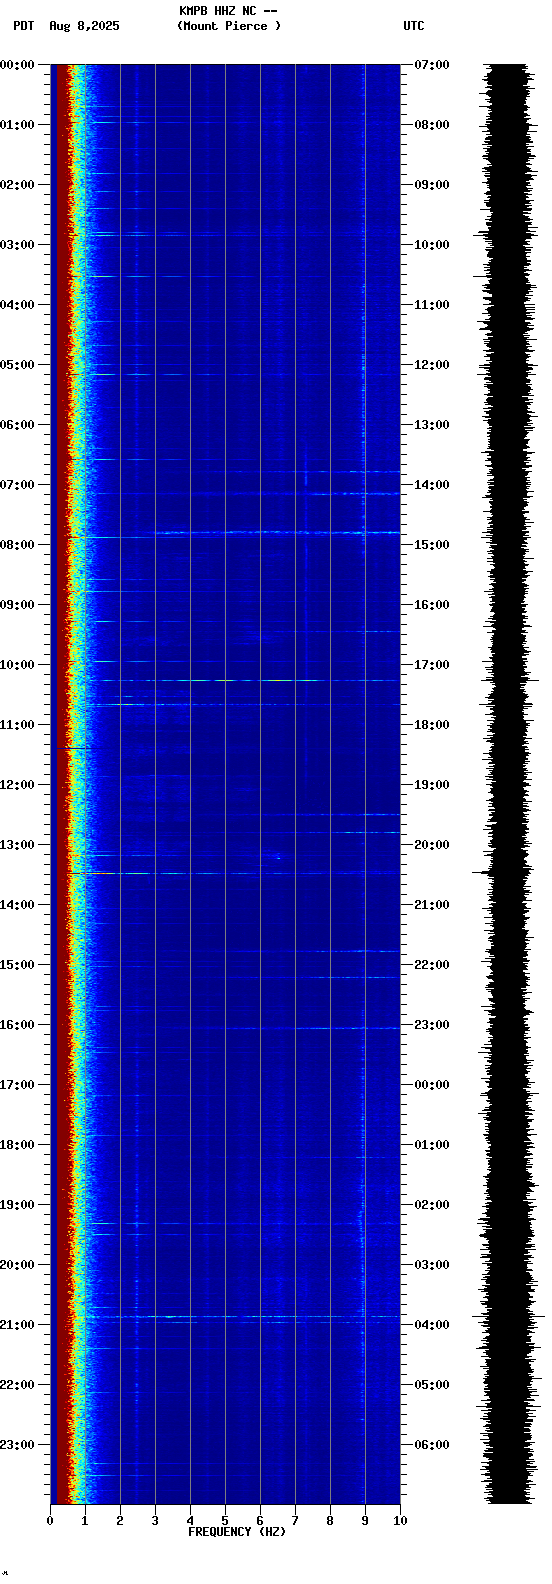
Task: Click the 02:00 UTC label on right axis
Action: pos(432,1205)
